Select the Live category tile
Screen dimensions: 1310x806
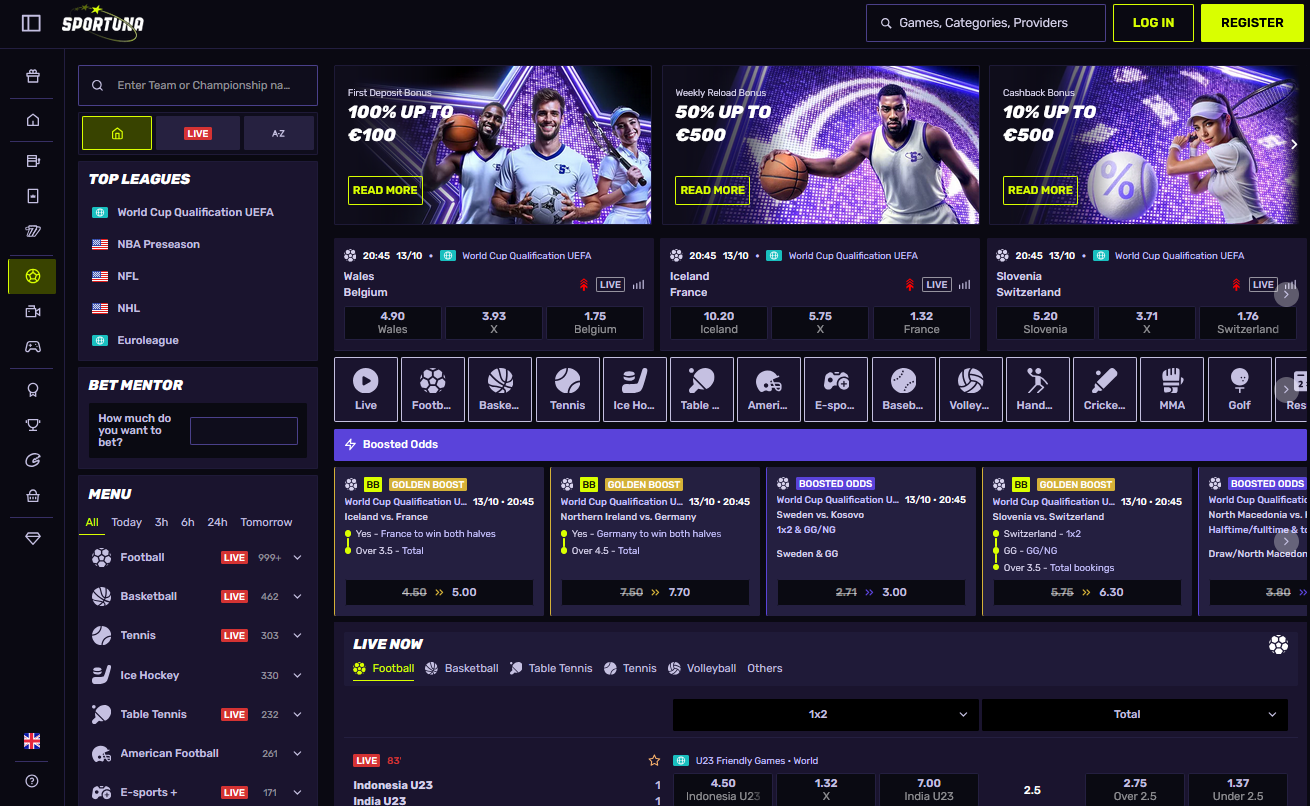click(366, 389)
